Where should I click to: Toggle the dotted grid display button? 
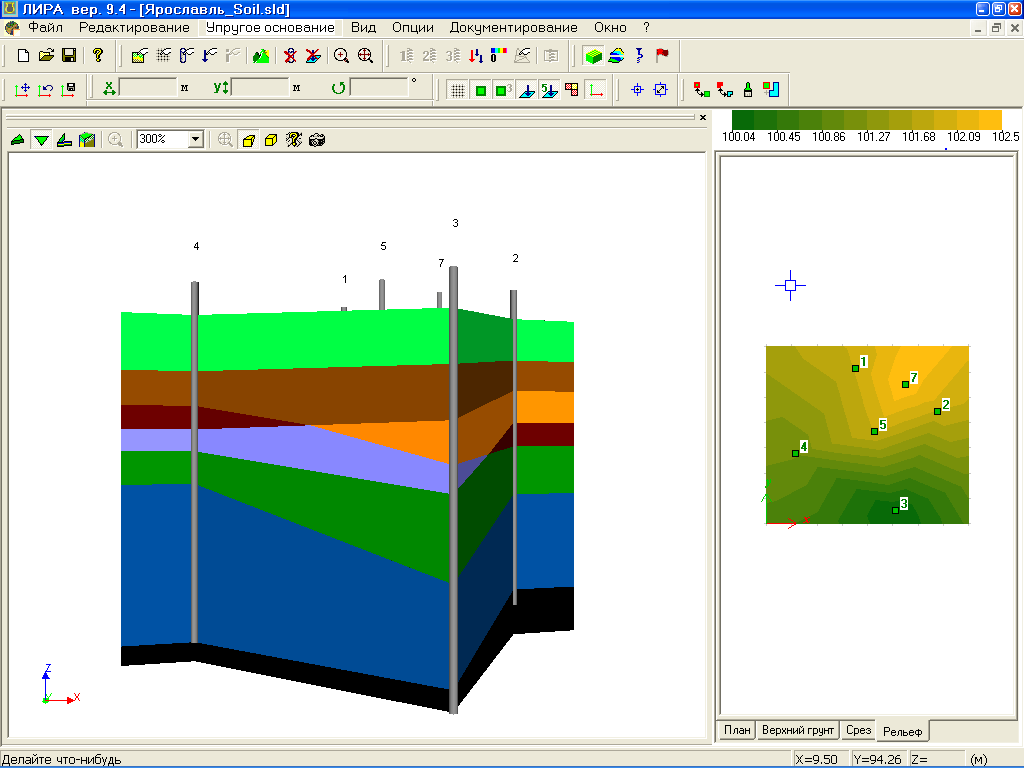(457, 90)
